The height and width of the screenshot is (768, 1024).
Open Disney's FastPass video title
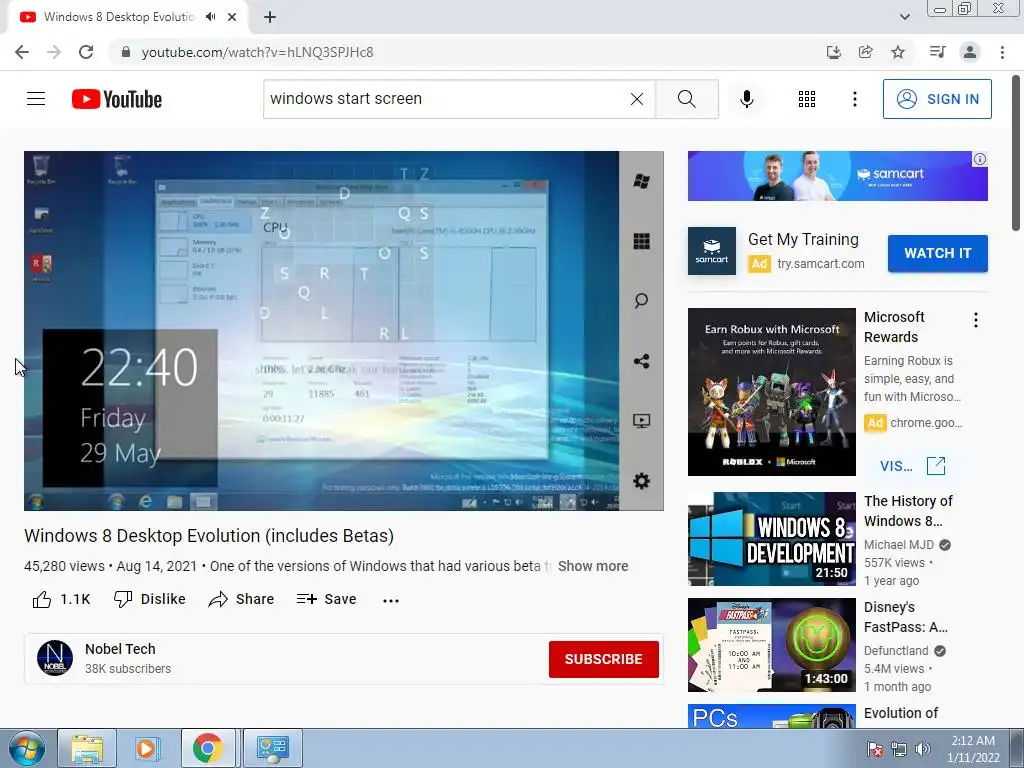tap(906, 616)
